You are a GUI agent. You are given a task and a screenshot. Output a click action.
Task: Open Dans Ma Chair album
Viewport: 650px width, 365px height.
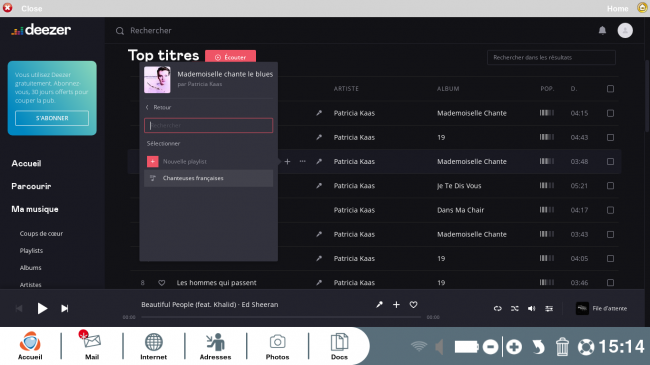pos(461,210)
